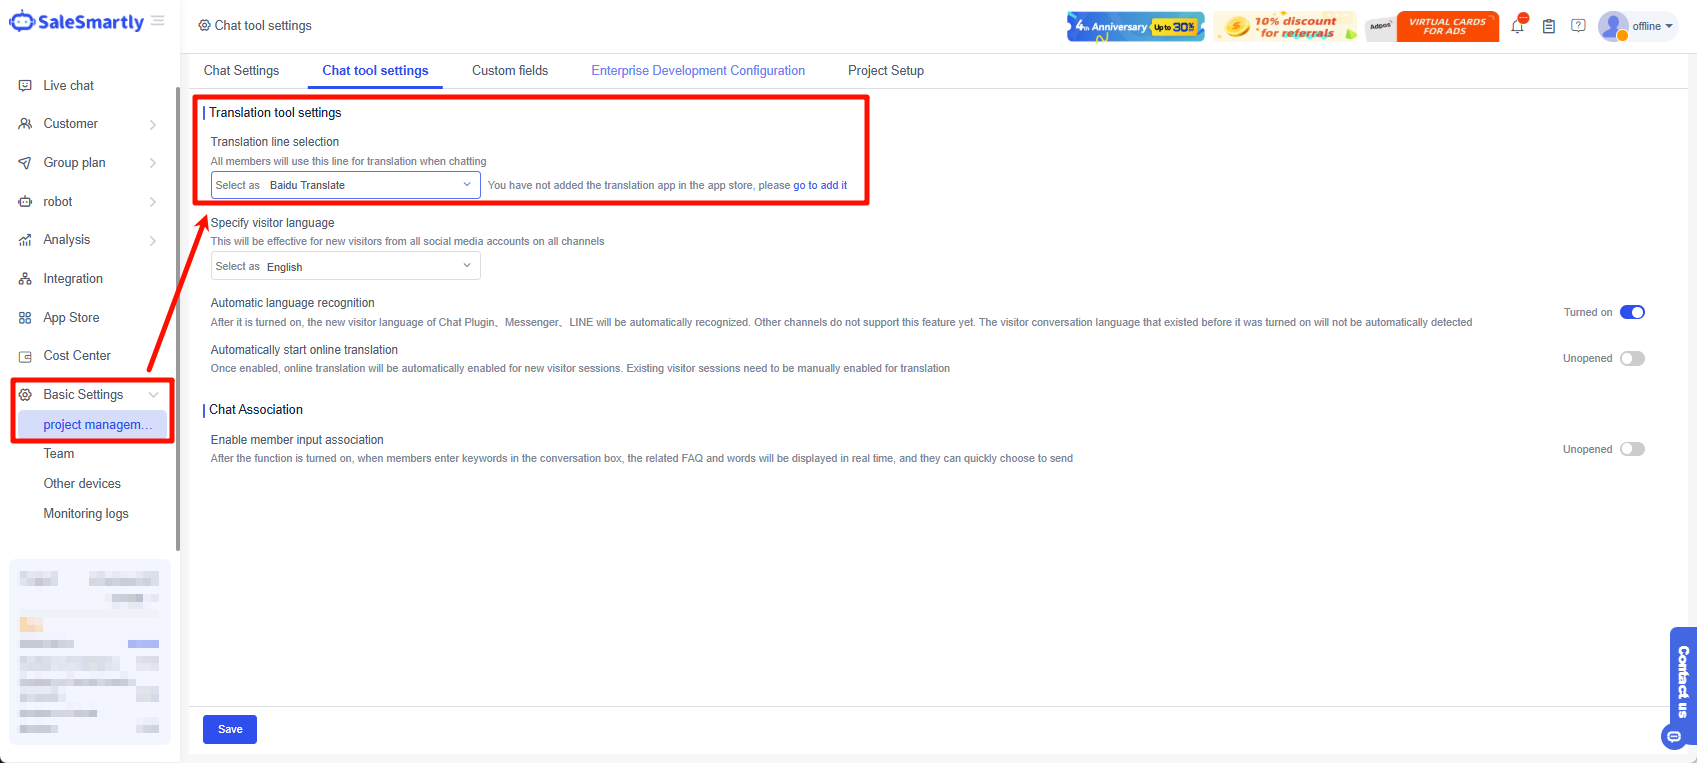The width and height of the screenshot is (1697, 763).
Task: Switch to the Custom fields tab
Action: [x=510, y=70]
